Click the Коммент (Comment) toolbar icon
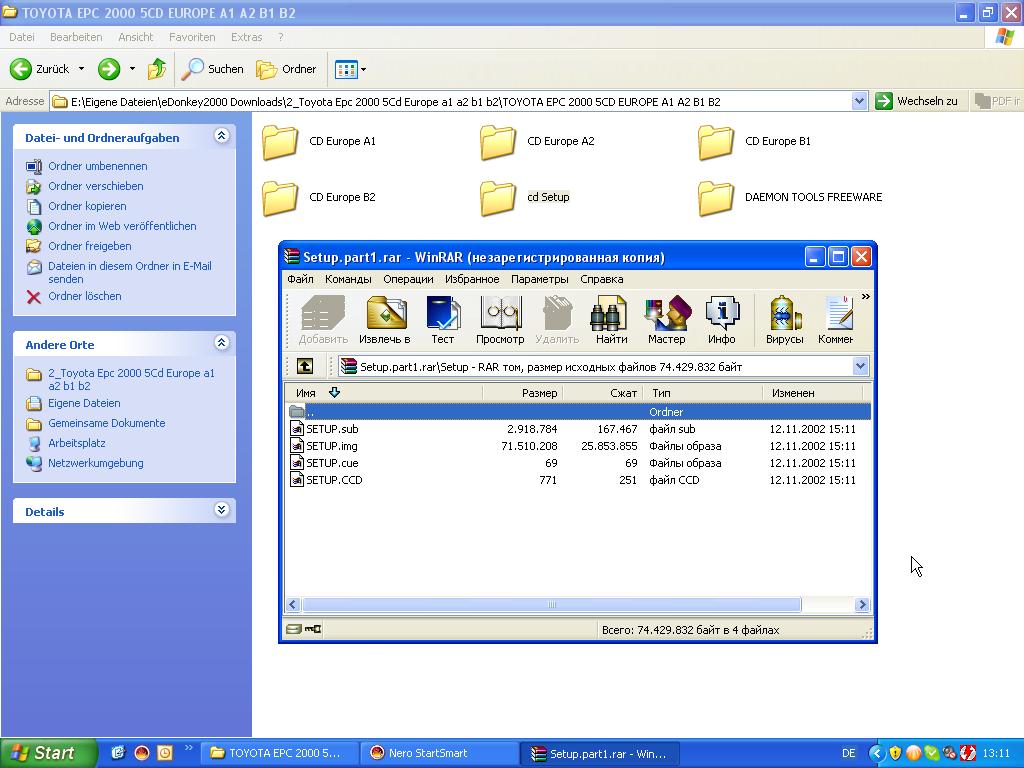Image resolution: width=1024 pixels, height=768 pixels. tap(836, 320)
